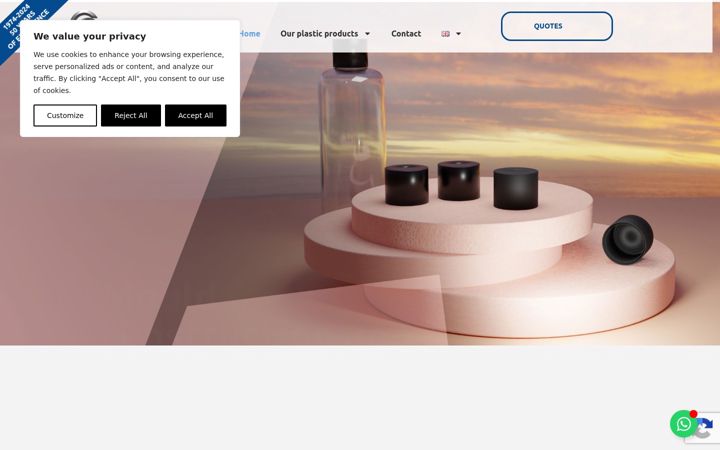
Task: Customize cookie preferences
Action: tap(65, 115)
